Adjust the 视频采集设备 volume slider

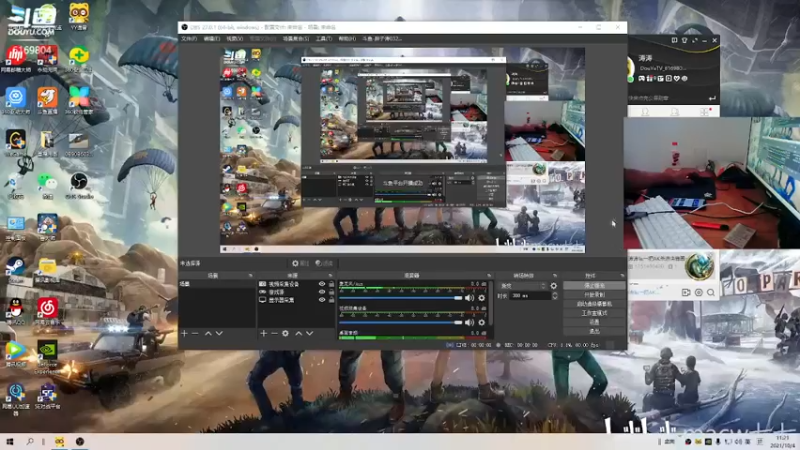(401, 322)
